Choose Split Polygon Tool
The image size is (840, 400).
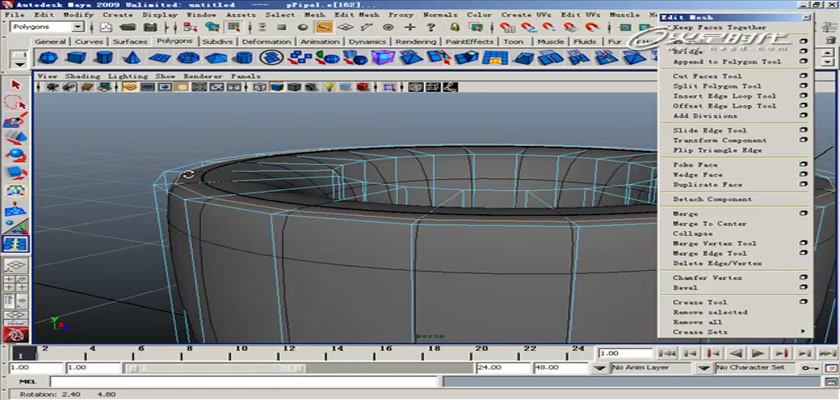[x=717, y=86]
